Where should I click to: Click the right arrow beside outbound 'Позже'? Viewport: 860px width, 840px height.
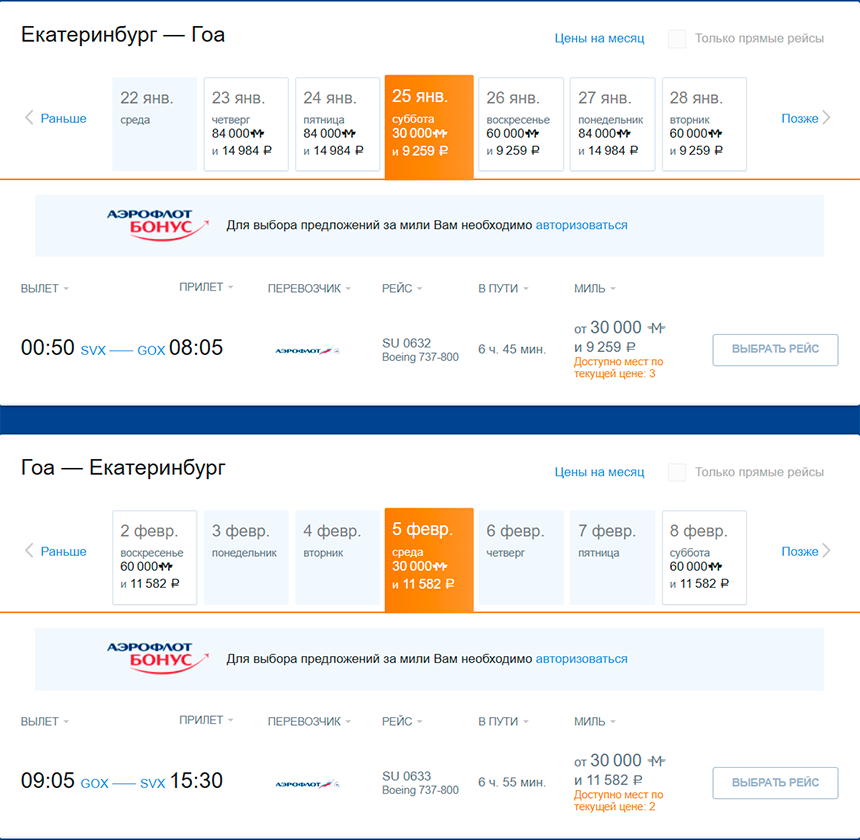coord(827,118)
